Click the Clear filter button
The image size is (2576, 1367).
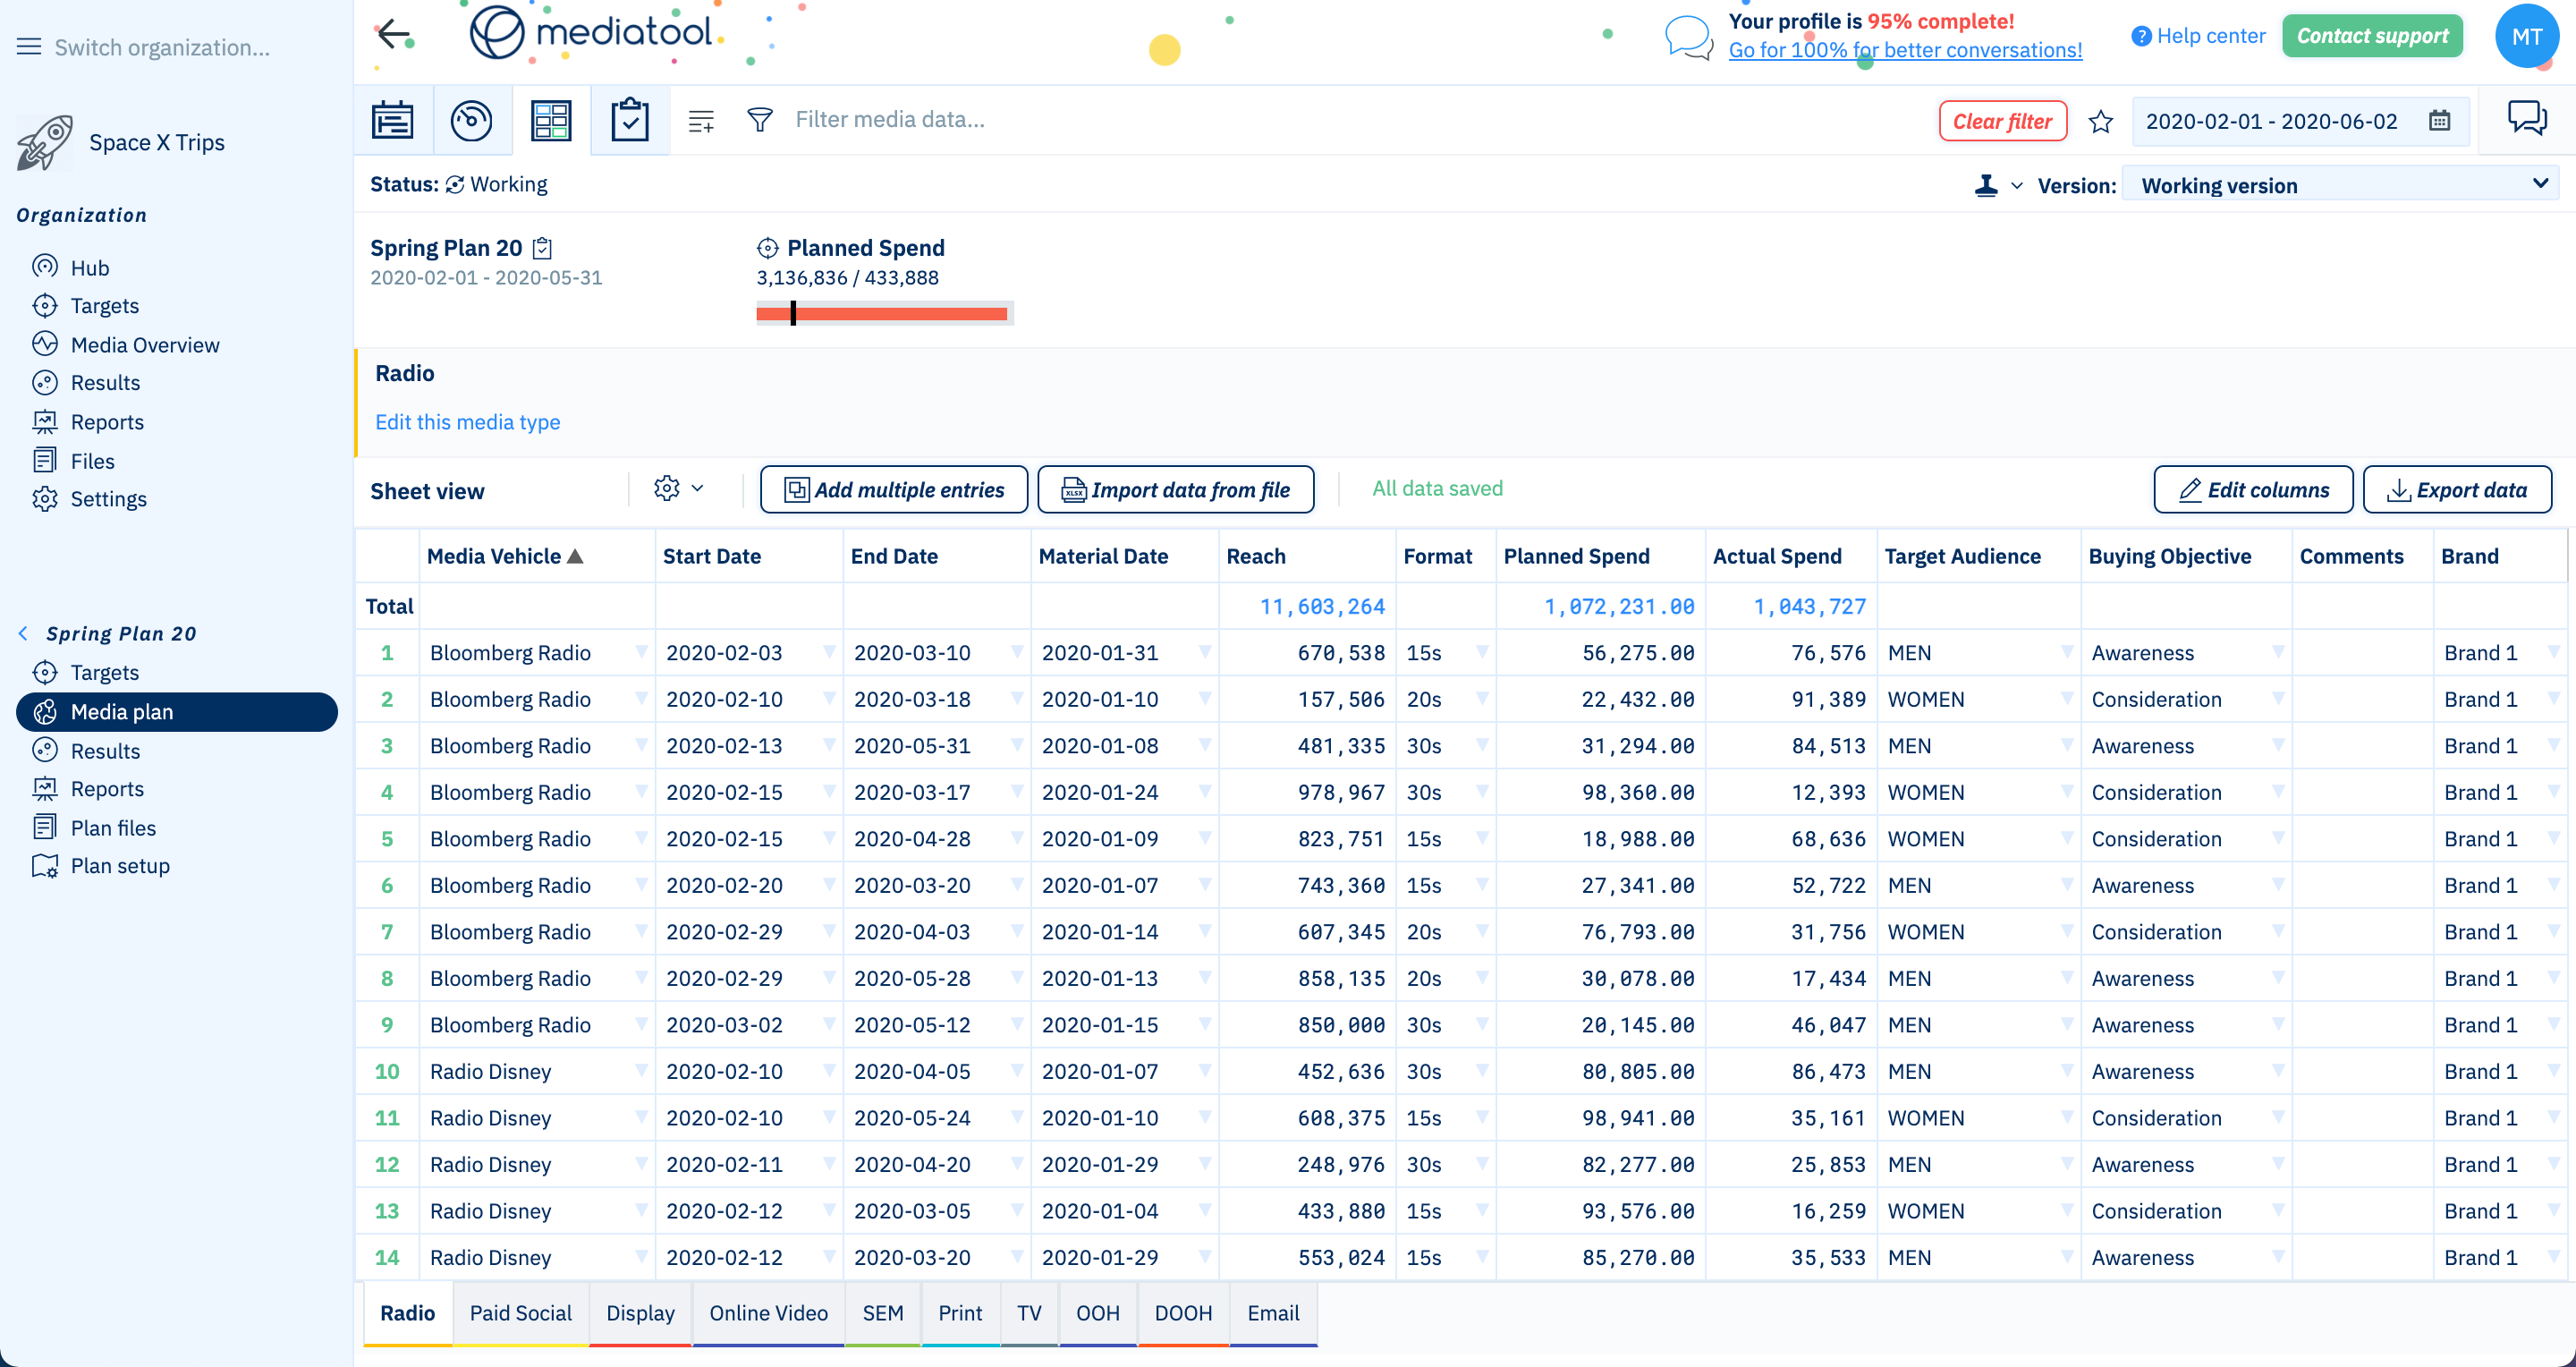point(2001,121)
